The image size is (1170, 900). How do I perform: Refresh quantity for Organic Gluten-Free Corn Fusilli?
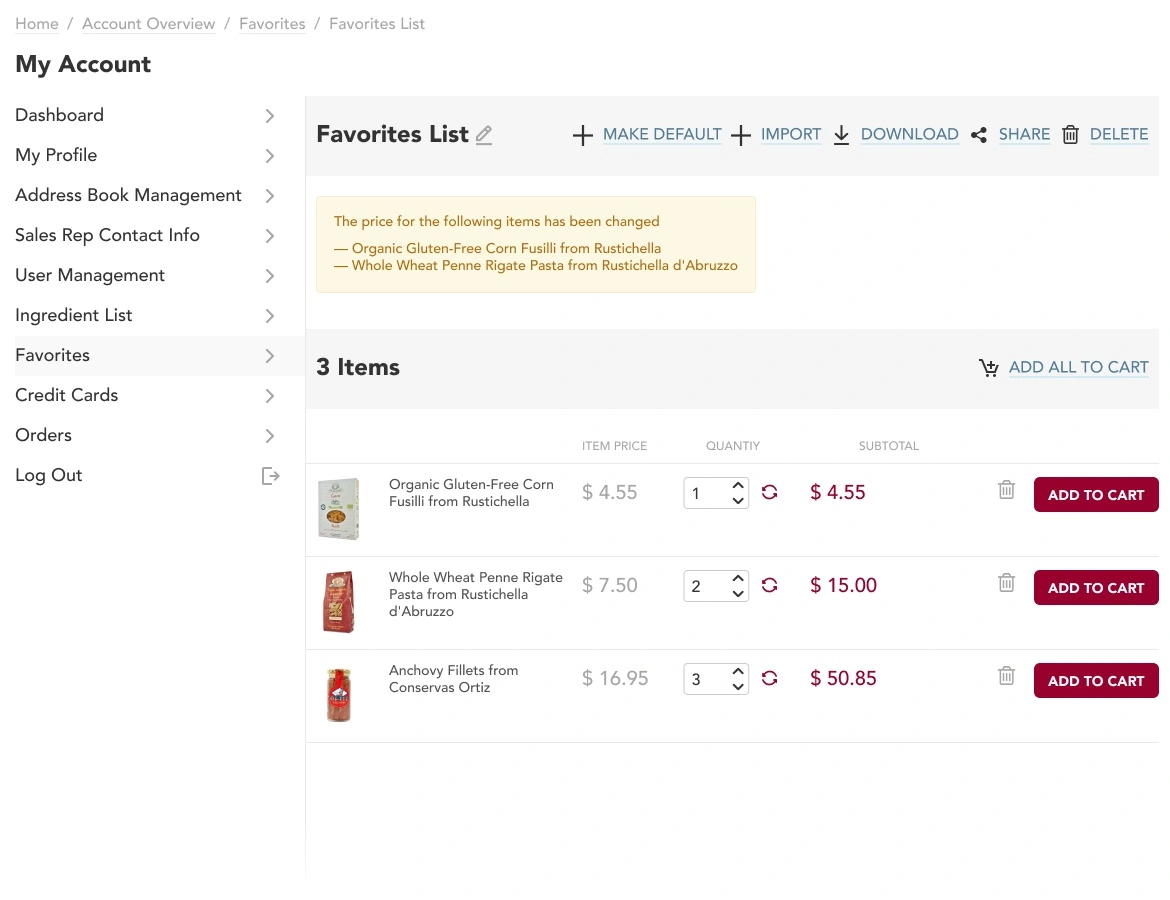(x=769, y=493)
